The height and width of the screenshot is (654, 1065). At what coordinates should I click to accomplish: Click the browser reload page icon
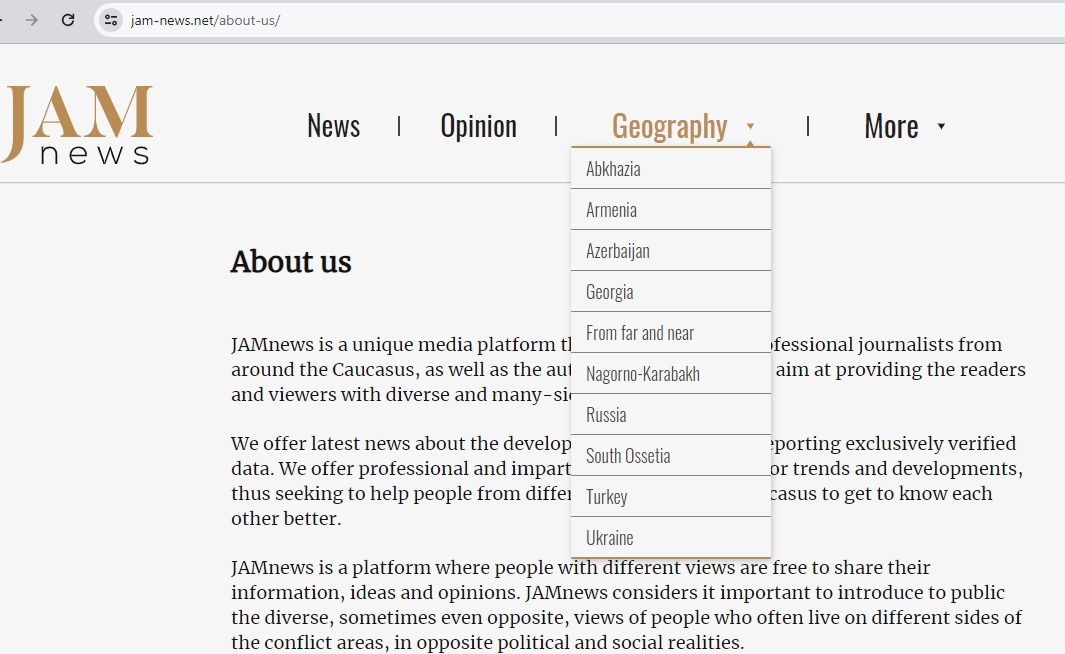[x=68, y=20]
